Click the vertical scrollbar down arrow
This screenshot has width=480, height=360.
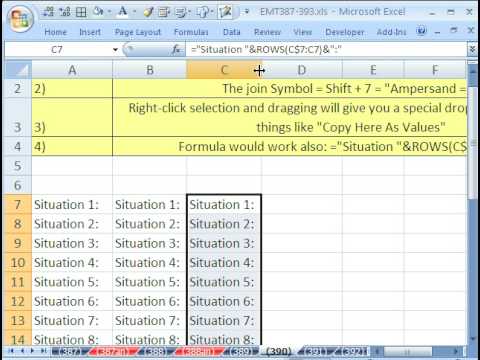pyautogui.click(x=472, y=339)
